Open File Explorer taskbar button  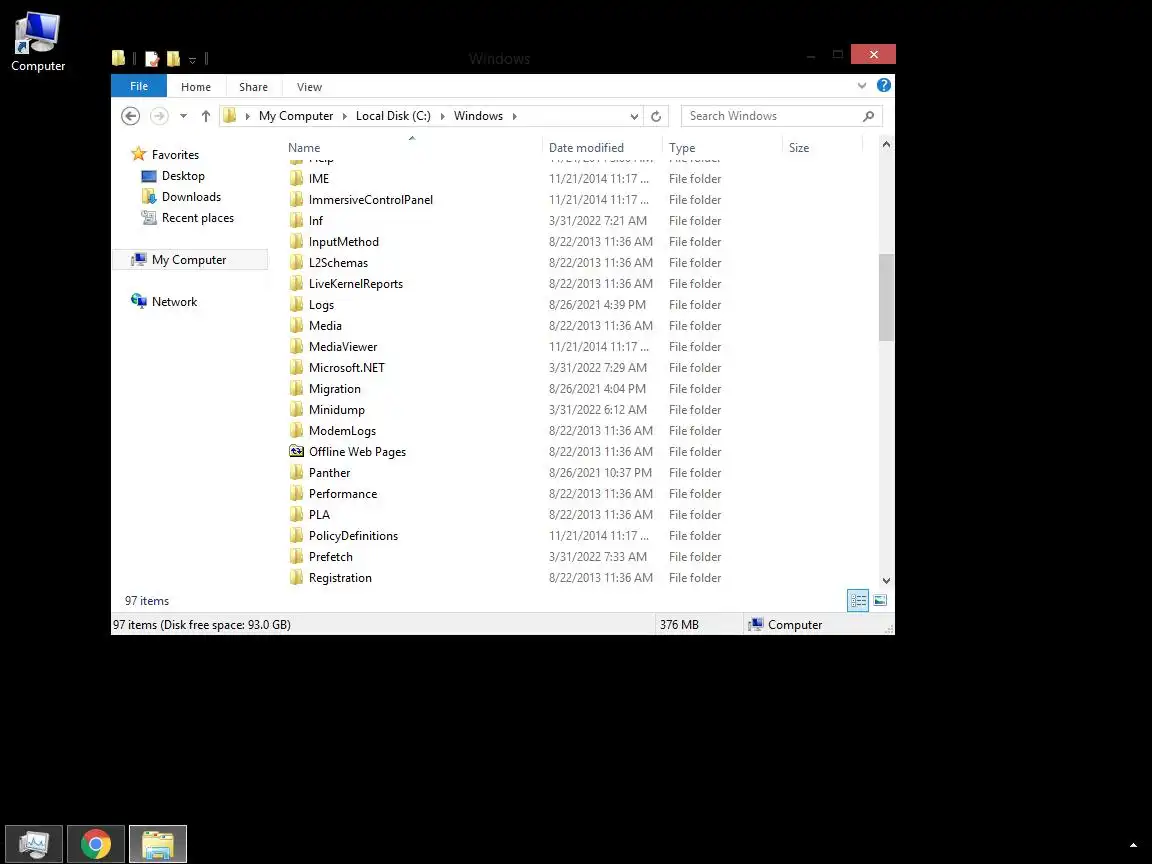(x=158, y=844)
